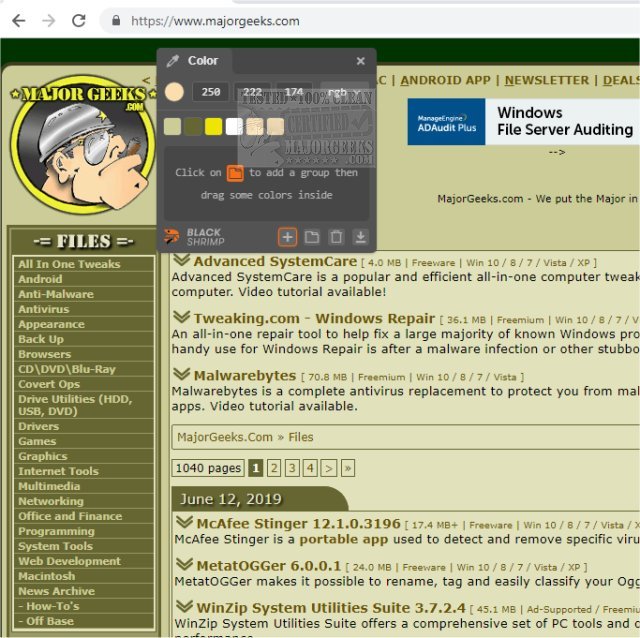Go to page 2 of files
Image resolution: width=640 pixels, height=638 pixels.
(x=274, y=468)
